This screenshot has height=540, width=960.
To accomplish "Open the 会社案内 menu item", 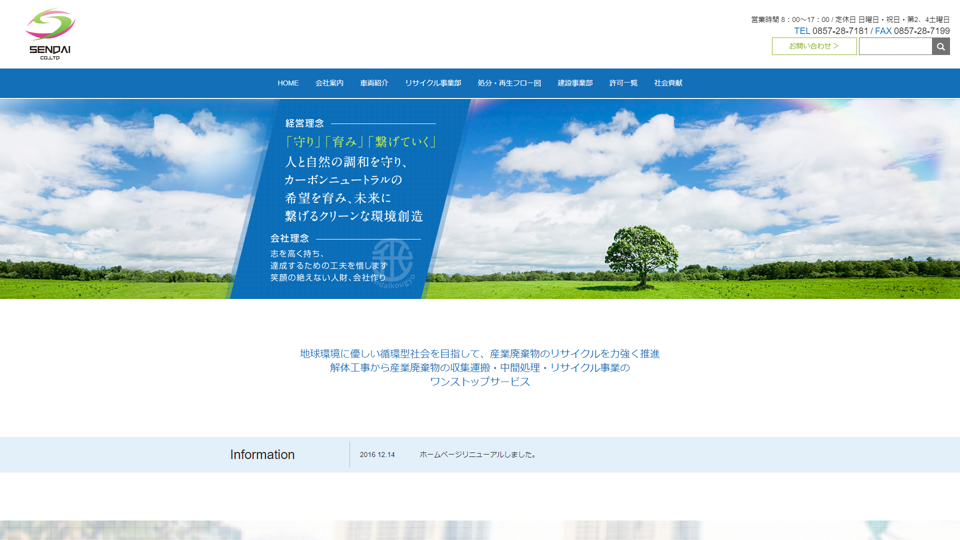I will tap(329, 83).
